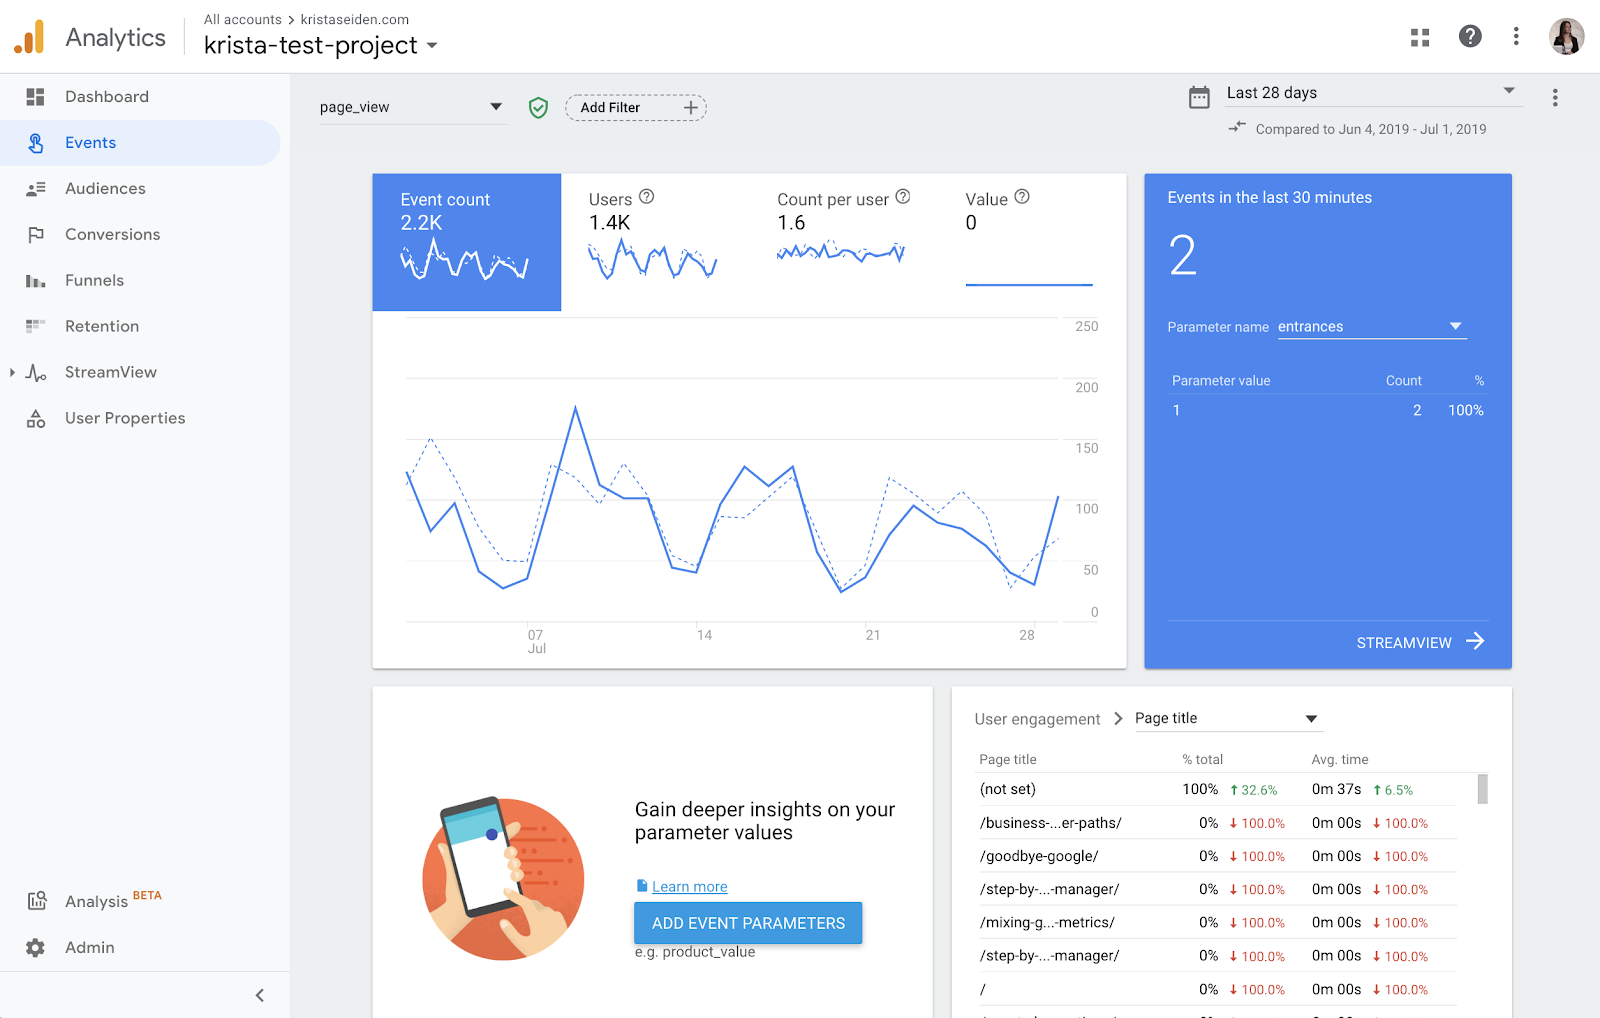Open the page_view event dropdown
The width and height of the screenshot is (1600, 1018).
click(412, 107)
